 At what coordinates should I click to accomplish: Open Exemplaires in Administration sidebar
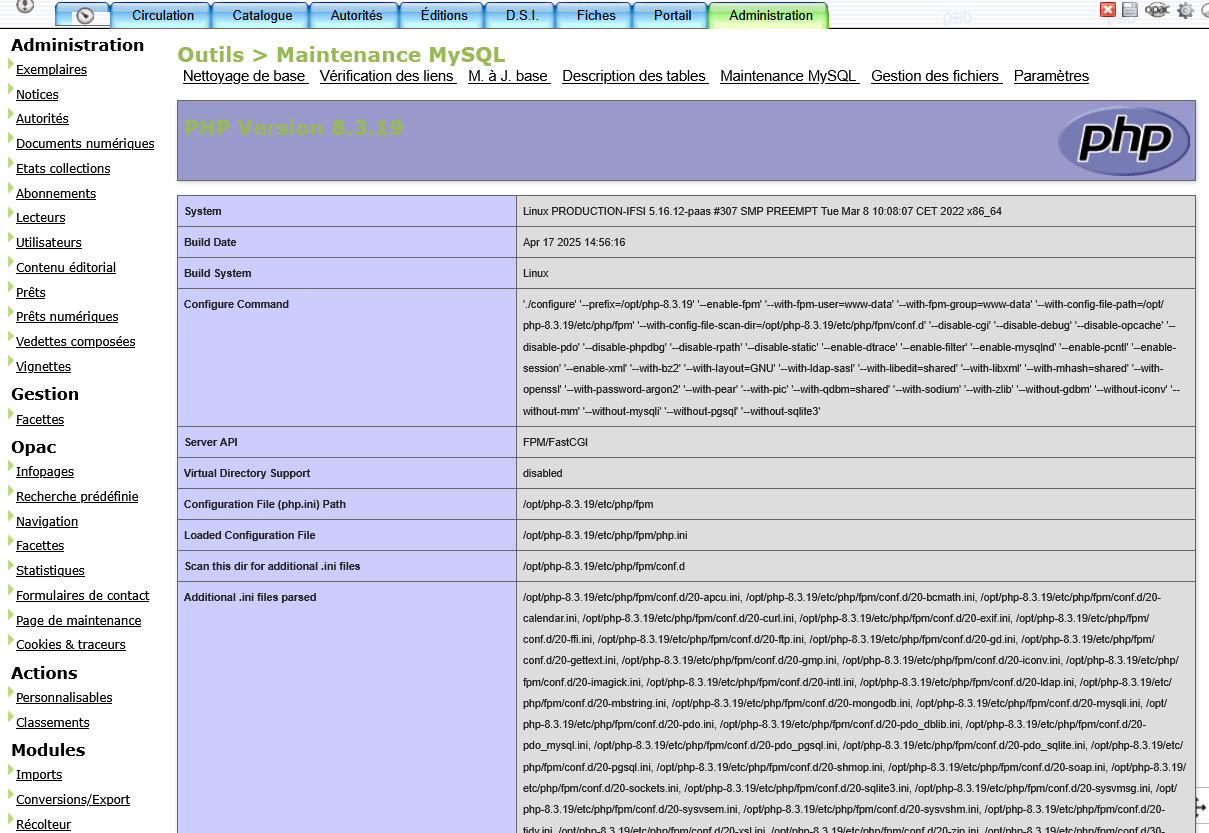pyautogui.click(x=51, y=70)
